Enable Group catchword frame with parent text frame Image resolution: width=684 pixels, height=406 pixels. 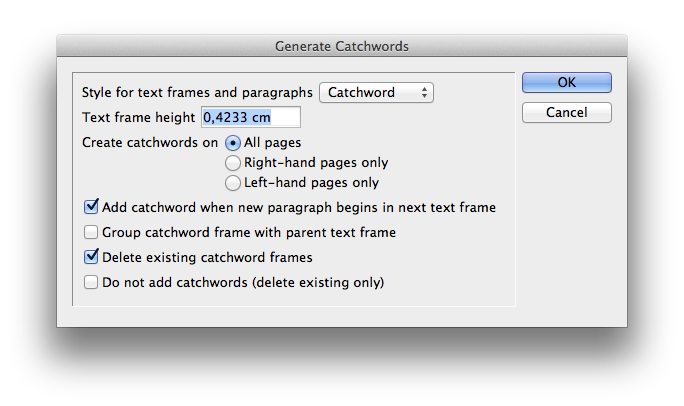tap(91, 232)
